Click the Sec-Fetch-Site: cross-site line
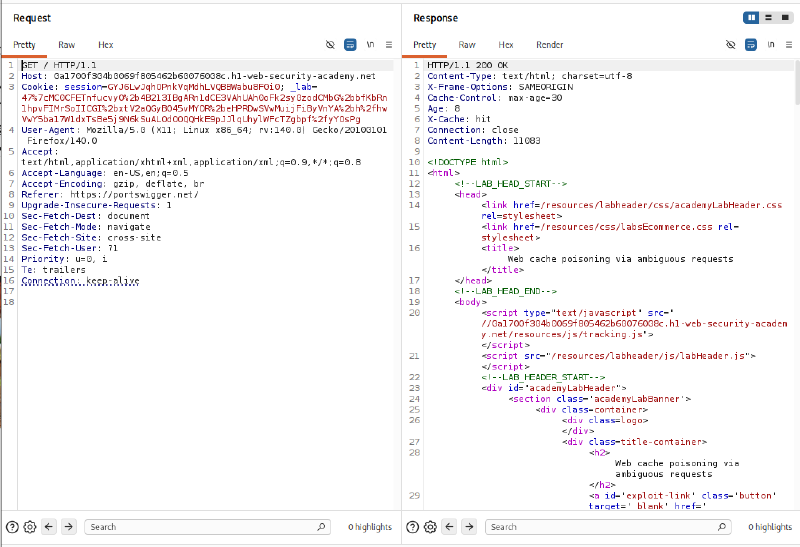Viewport: 800px width, 547px height. point(91,237)
